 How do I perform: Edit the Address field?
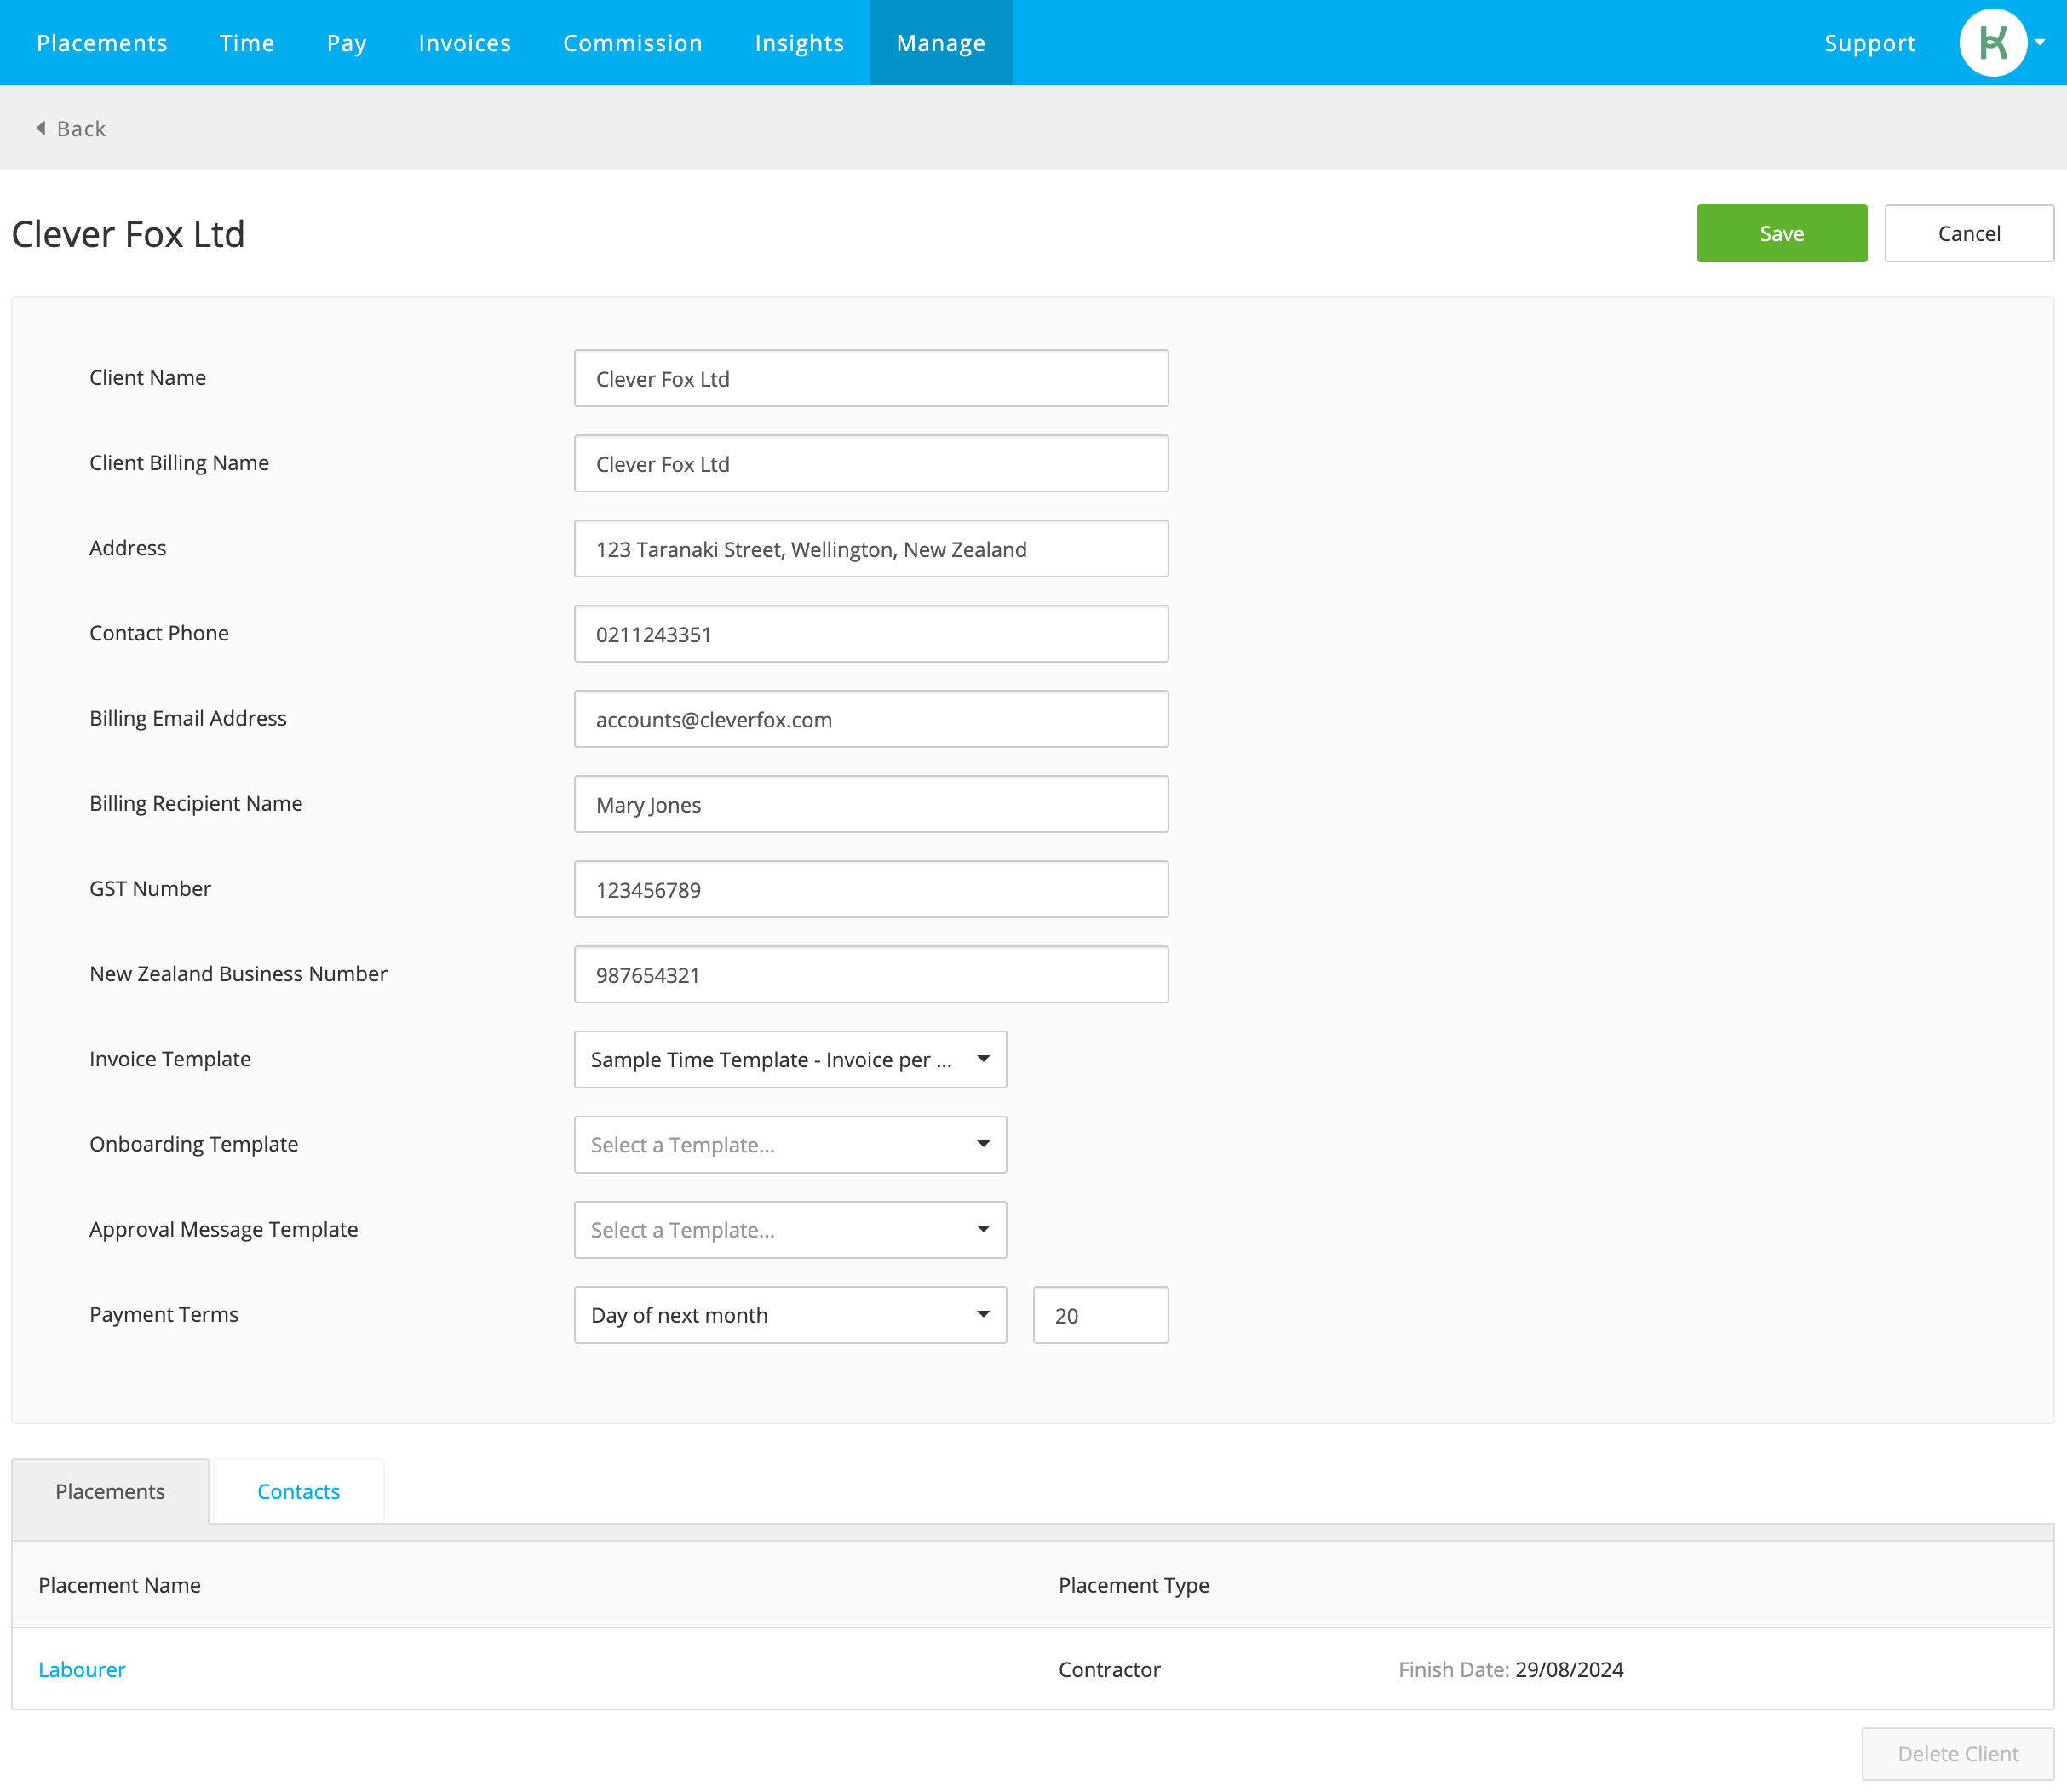pyautogui.click(x=871, y=548)
